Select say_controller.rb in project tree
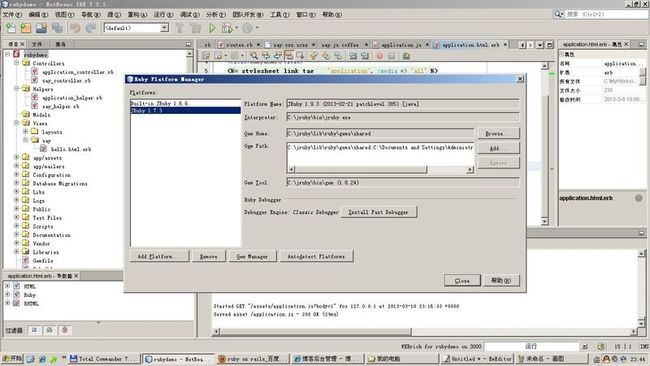This screenshot has height=366, width=650. pos(66,80)
